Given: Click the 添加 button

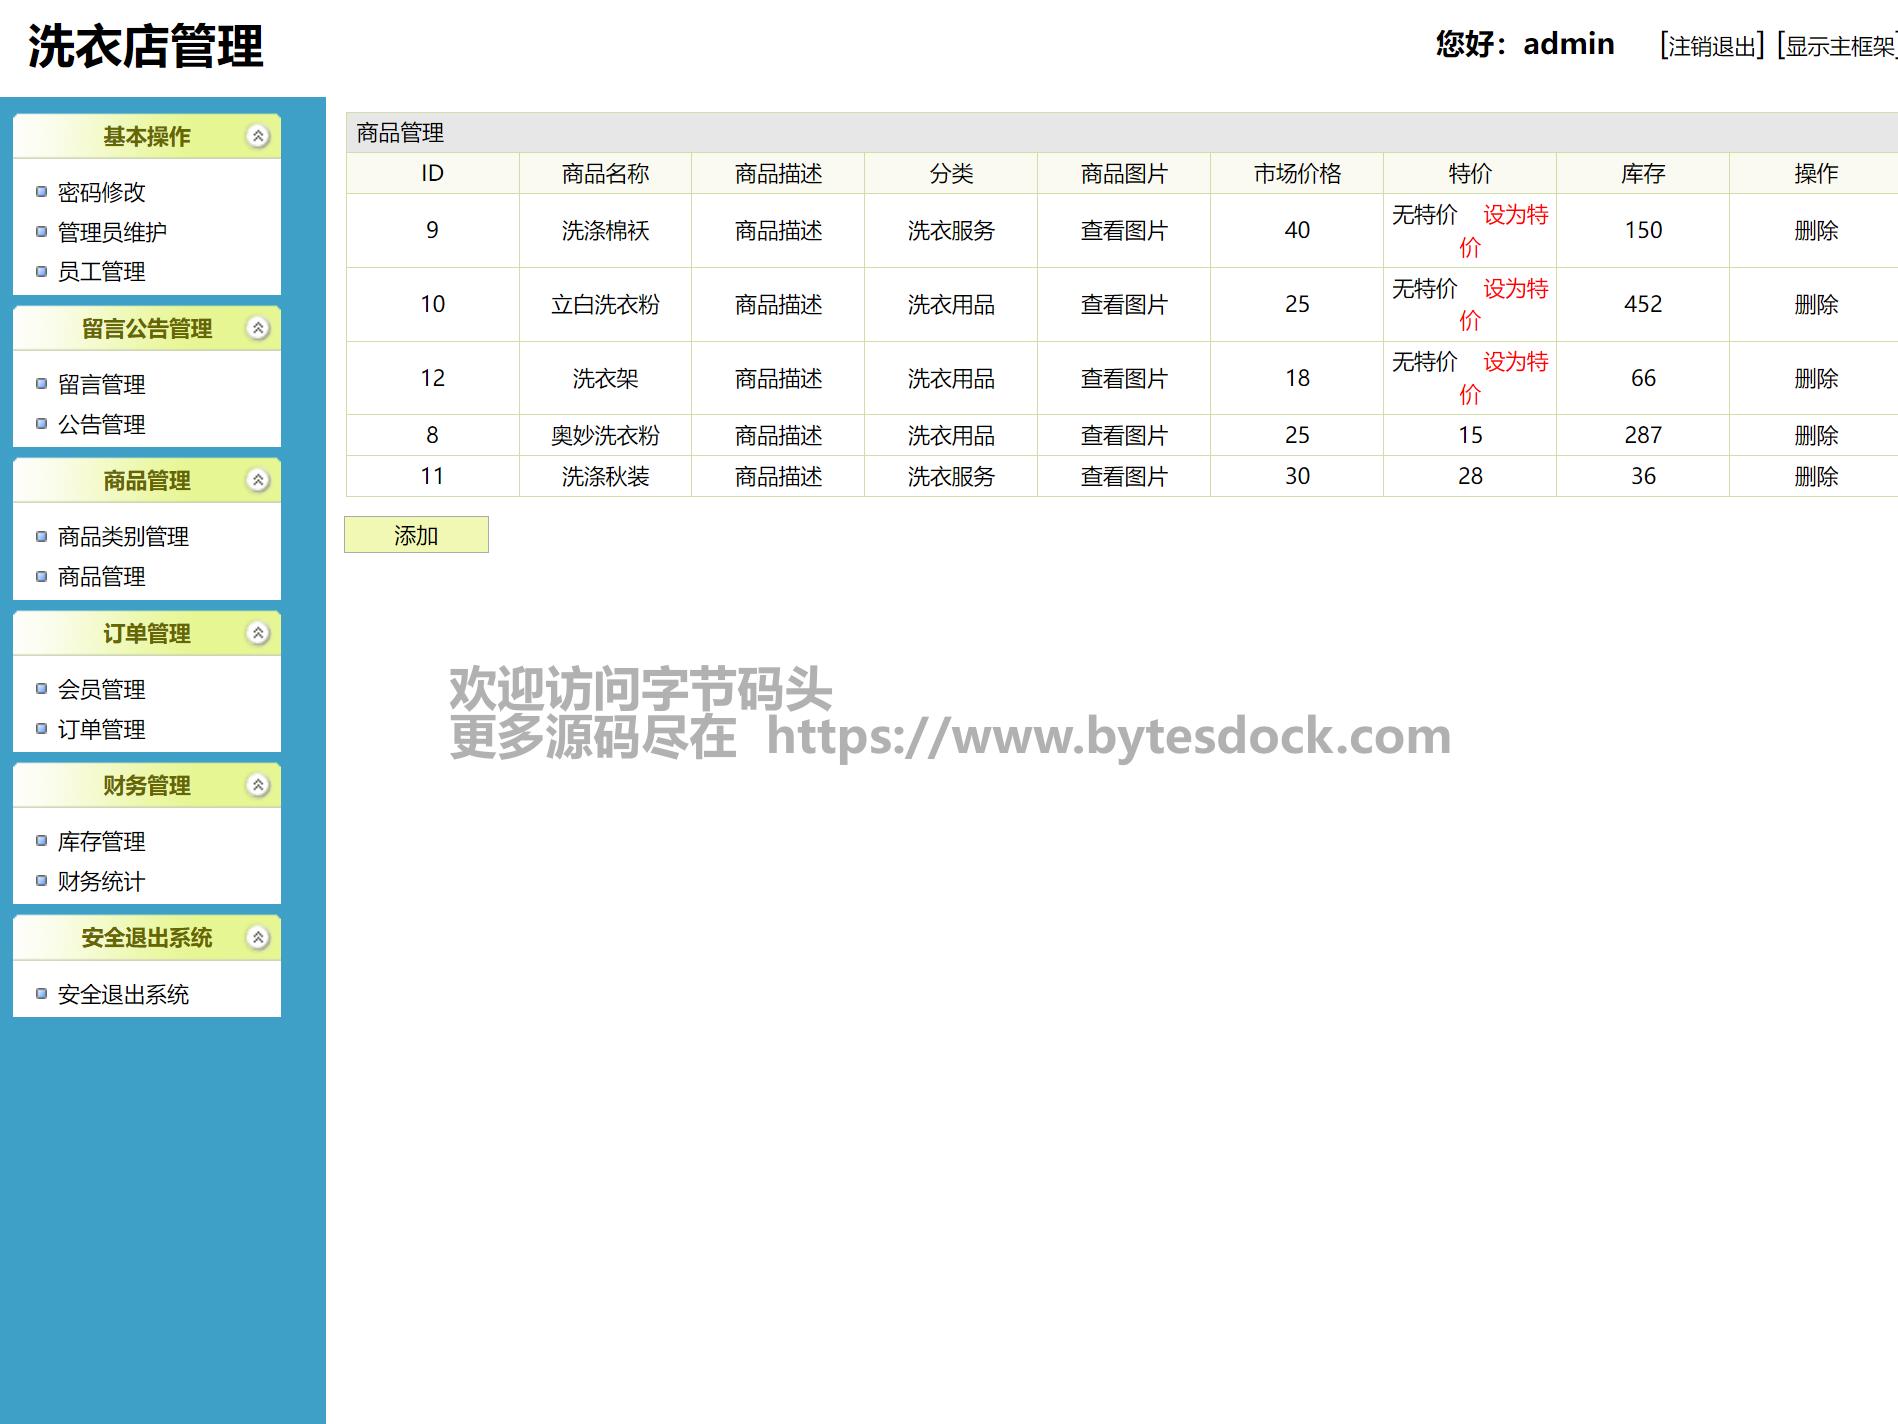Looking at the screenshot, I should click(416, 535).
